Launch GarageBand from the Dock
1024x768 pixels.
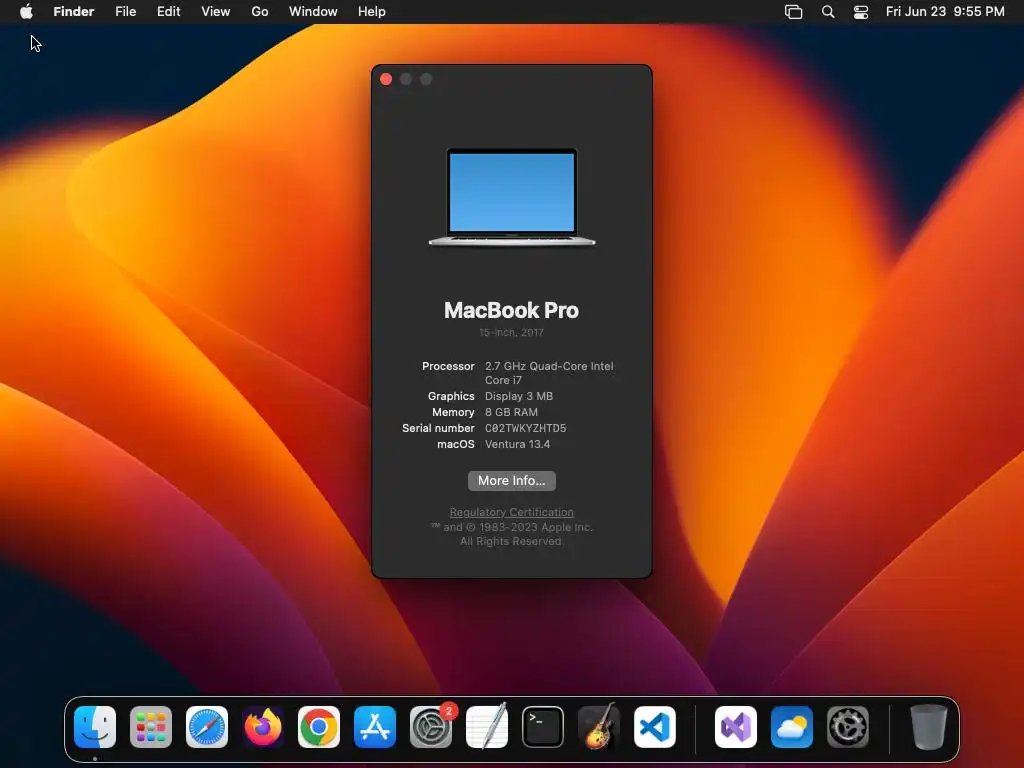599,727
